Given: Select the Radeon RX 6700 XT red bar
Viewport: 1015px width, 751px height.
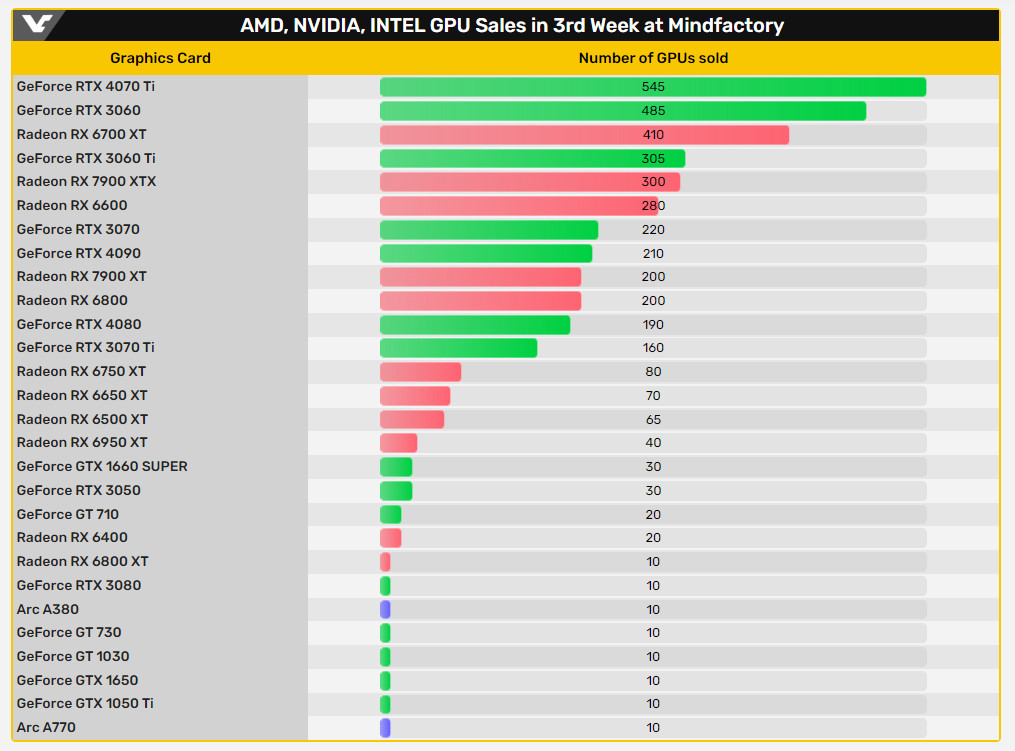Looking at the screenshot, I should pos(584,135).
